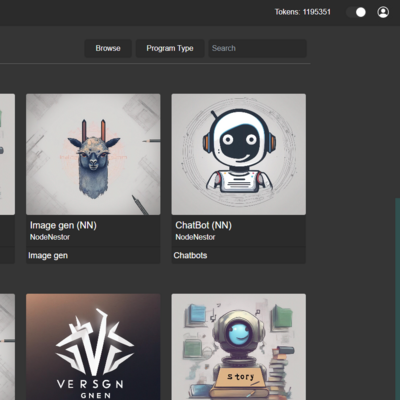Open NodeNestor author under Image gen (NN)
The height and width of the screenshot is (400, 400).
(x=50, y=237)
